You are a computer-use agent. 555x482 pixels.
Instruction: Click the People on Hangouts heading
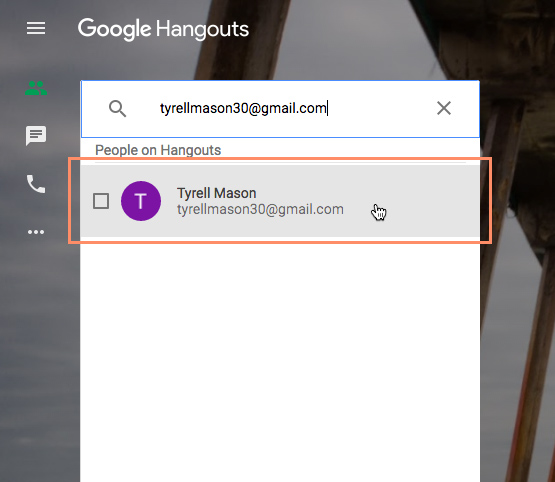pos(158,150)
